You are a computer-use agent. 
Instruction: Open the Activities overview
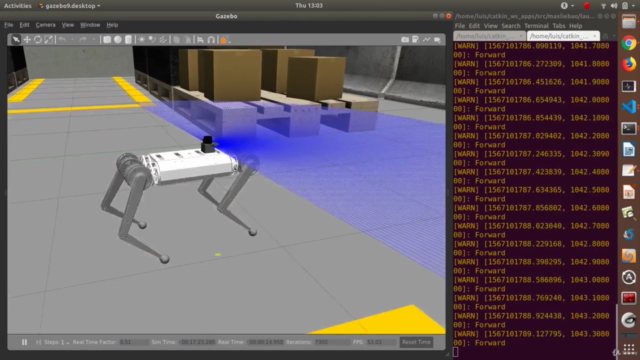(x=18, y=6)
